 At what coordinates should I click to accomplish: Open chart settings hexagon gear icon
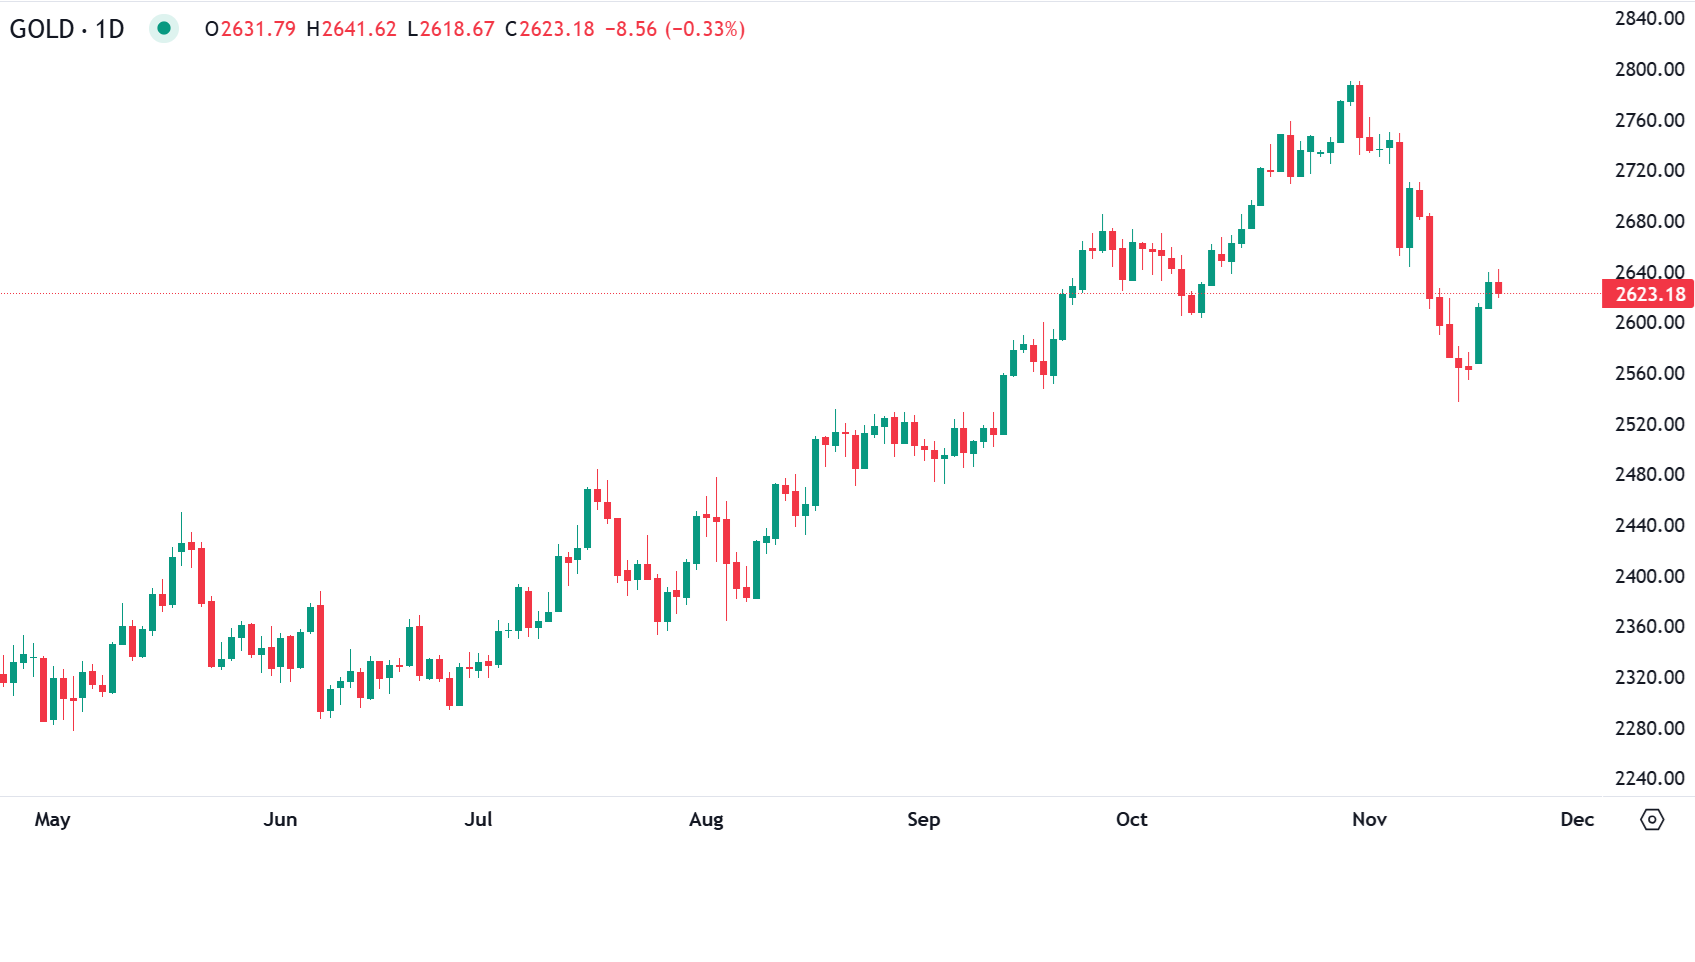(1652, 820)
